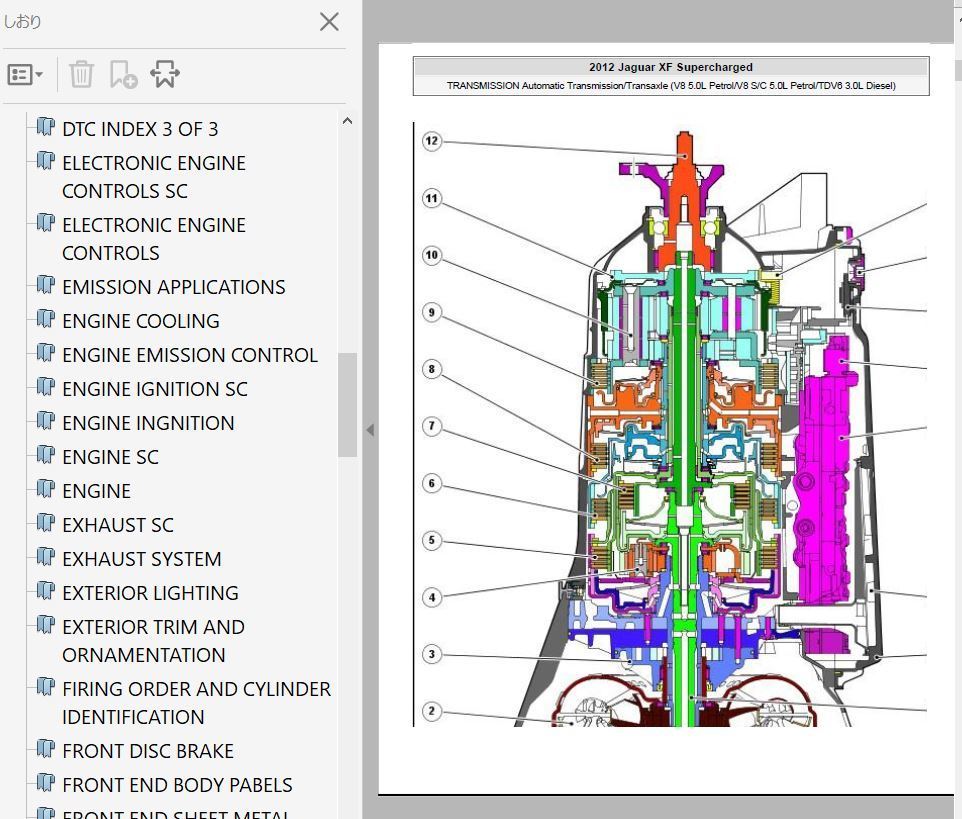
Task: Click the bookmark icon beside EXTERIOR LIGHTING
Action: (45, 591)
